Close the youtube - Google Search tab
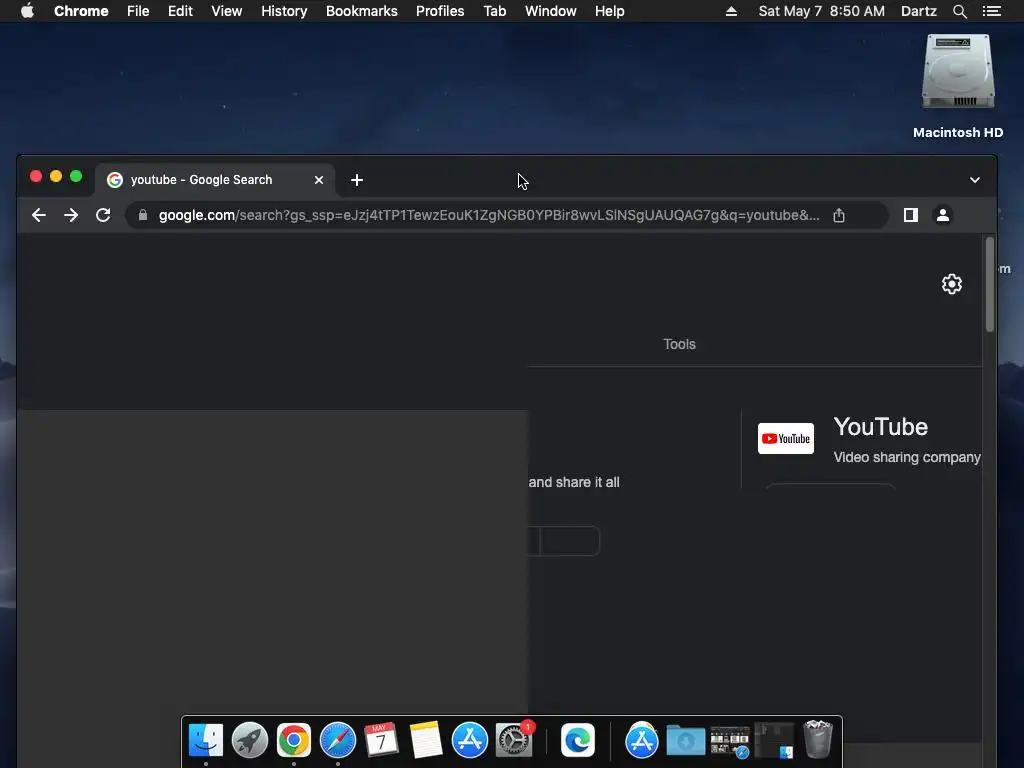The width and height of the screenshot is (1024, 768). tap(319, 180)
